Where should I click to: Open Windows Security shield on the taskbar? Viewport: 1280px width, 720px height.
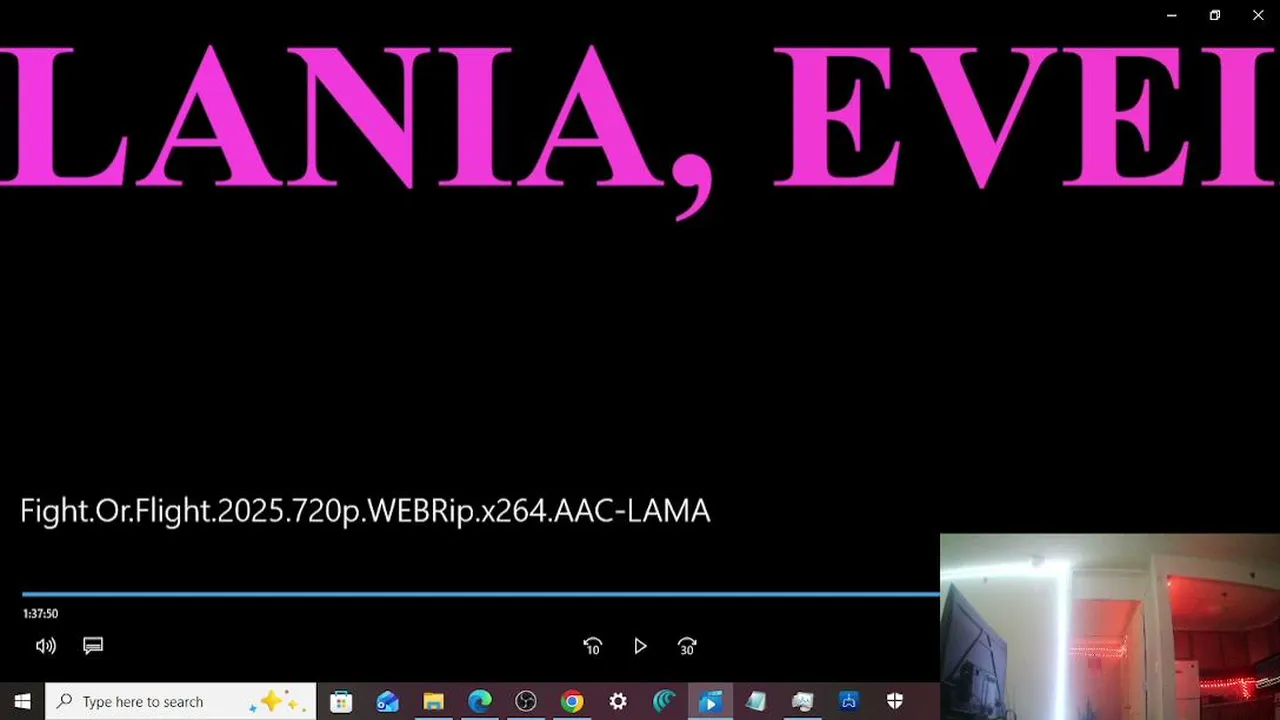895,702
